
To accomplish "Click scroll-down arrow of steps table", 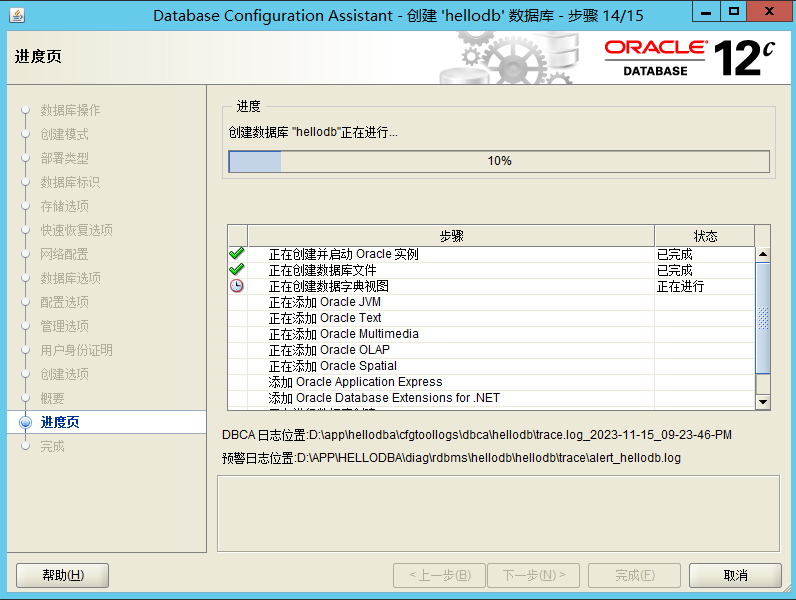I will tap(762, 402).
